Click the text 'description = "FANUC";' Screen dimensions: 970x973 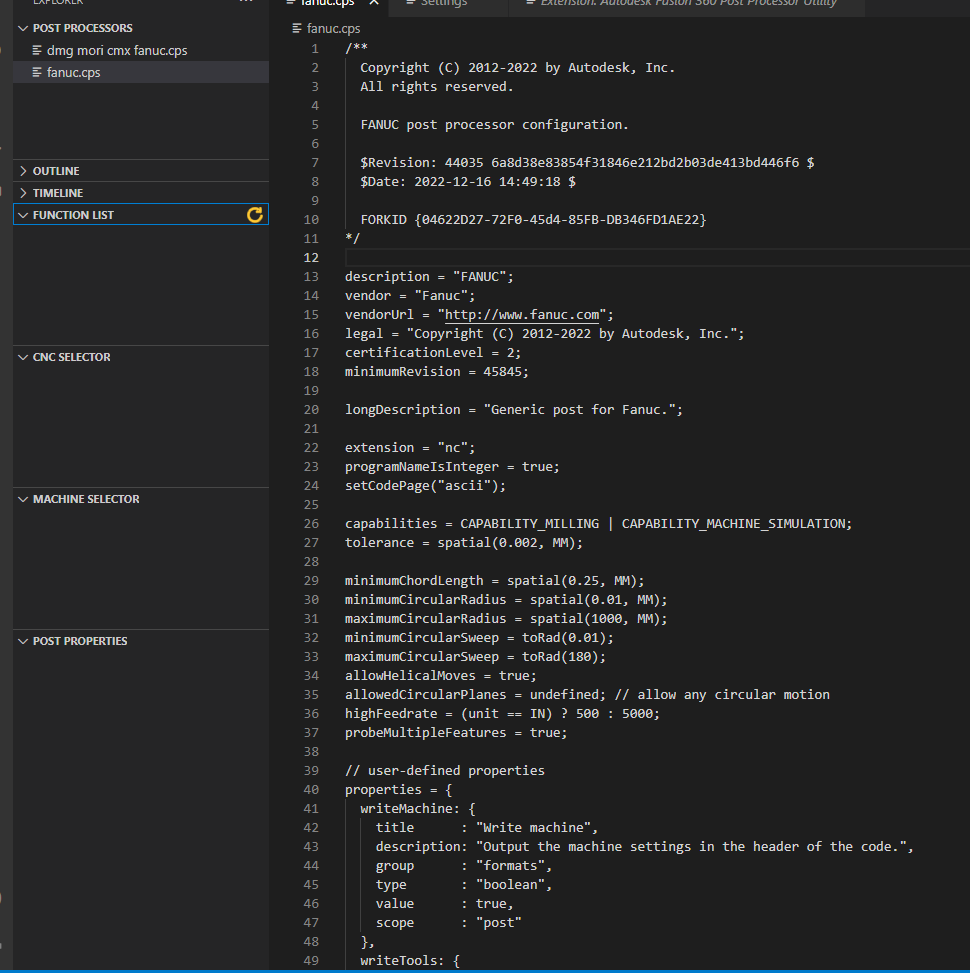point(429,277)
